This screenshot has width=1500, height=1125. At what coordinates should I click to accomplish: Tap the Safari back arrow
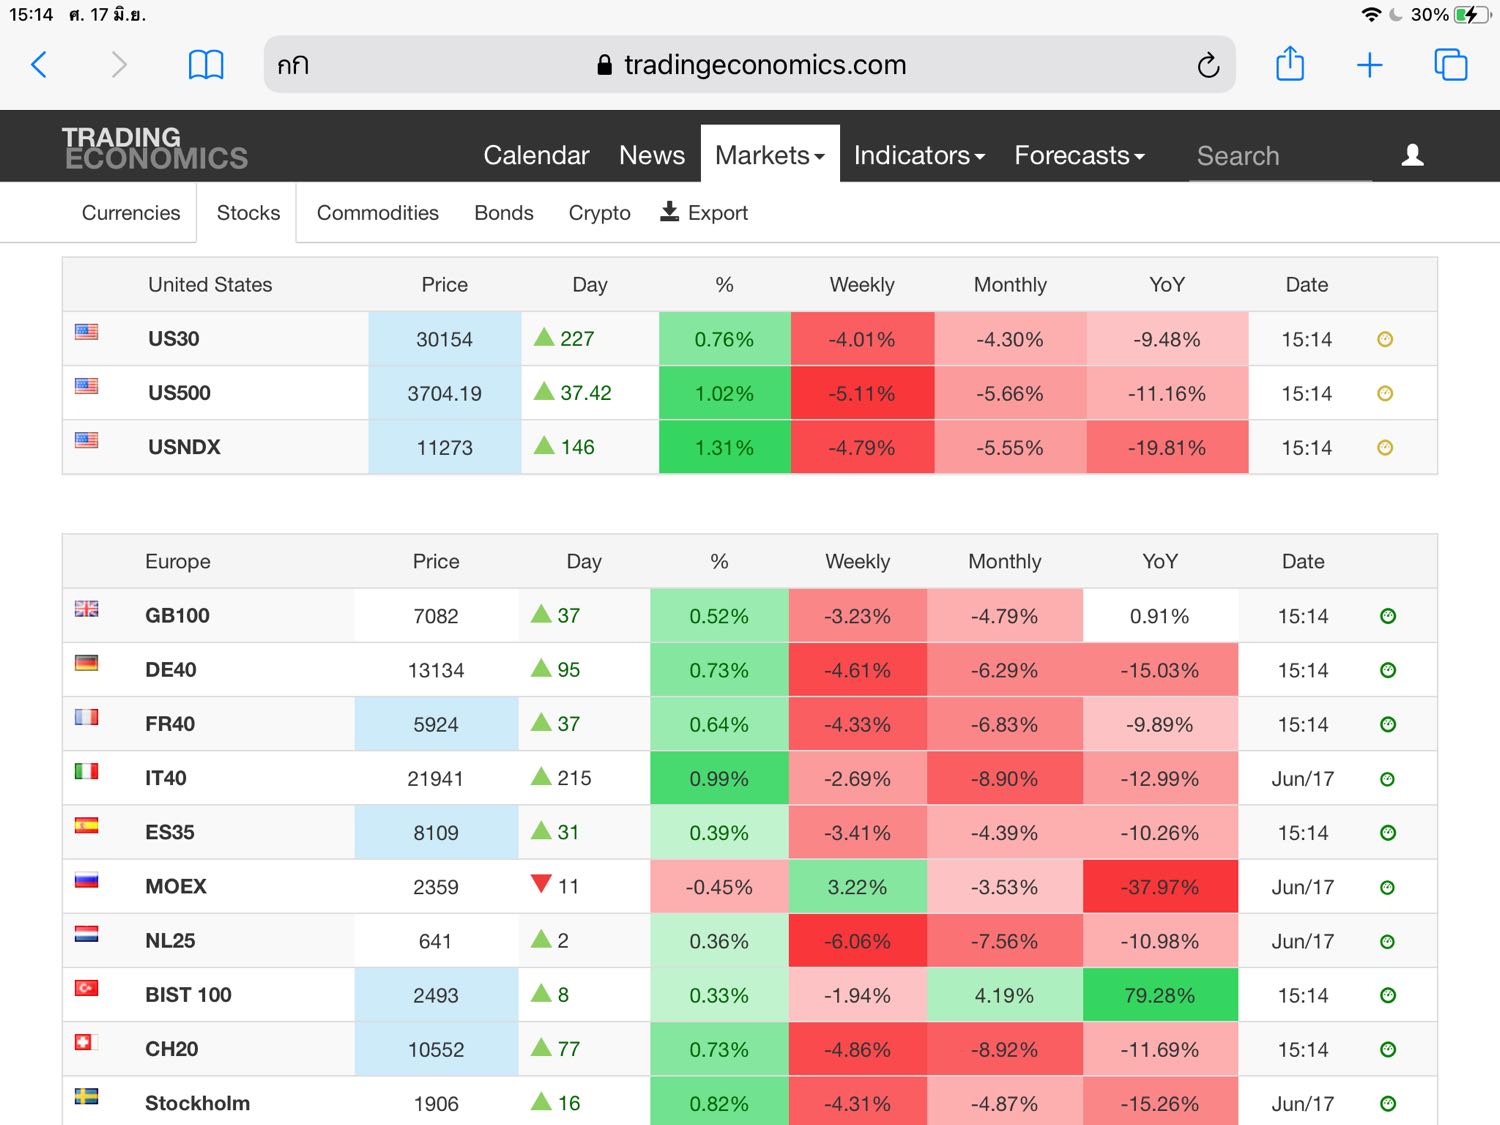click(x=39, y=65)
